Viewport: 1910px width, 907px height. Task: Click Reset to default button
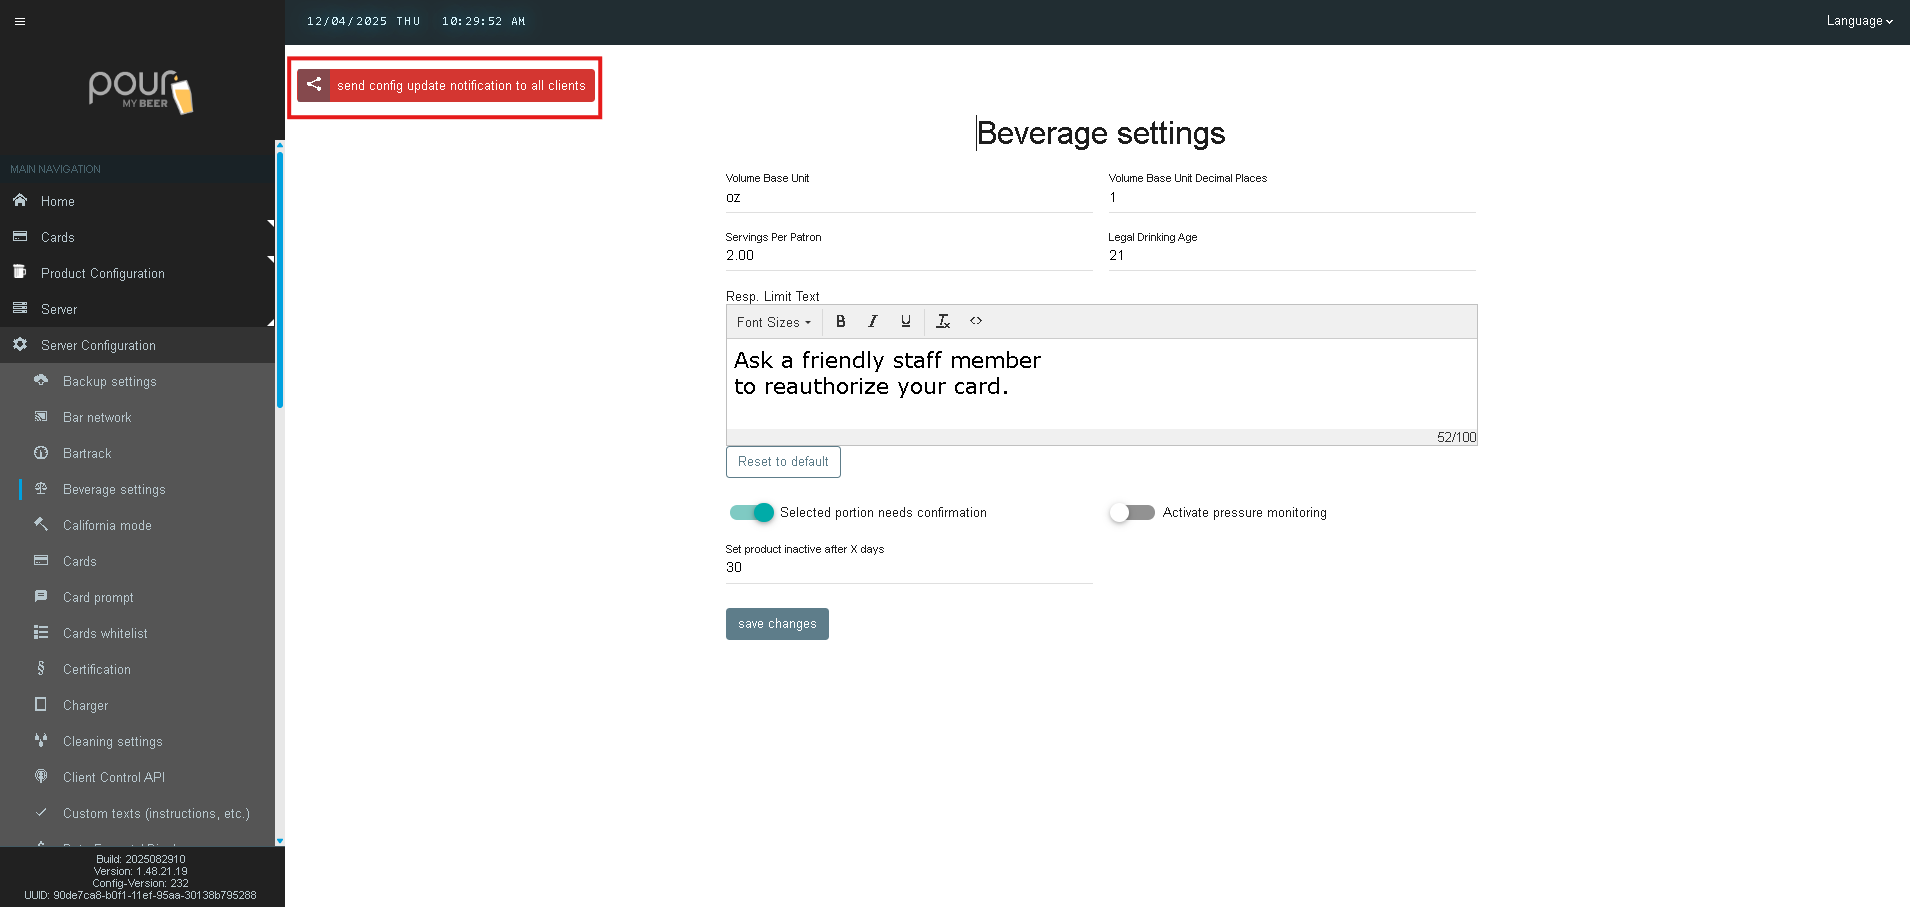(783, 462)
